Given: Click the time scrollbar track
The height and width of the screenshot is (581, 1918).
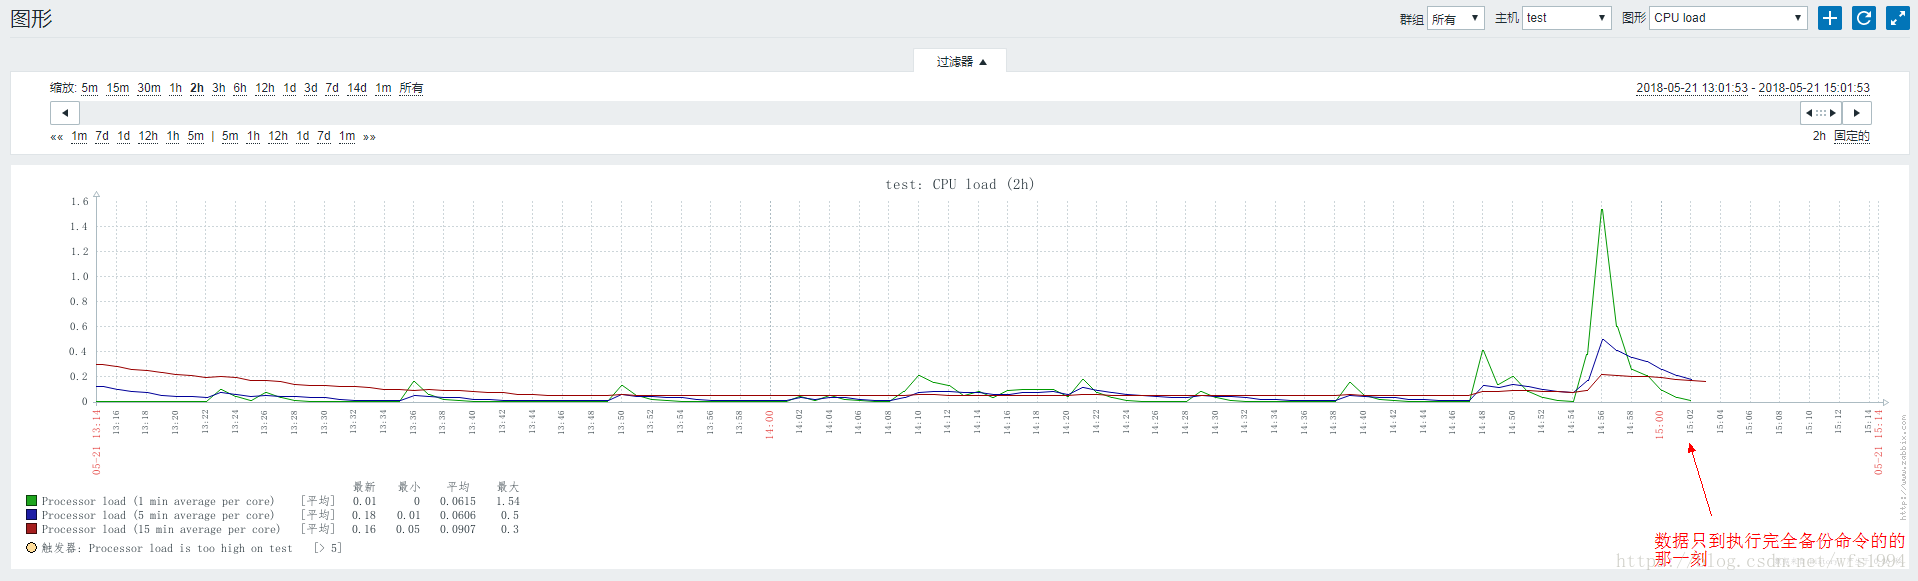Looking at the screenshot, I should tap(940, 113).
